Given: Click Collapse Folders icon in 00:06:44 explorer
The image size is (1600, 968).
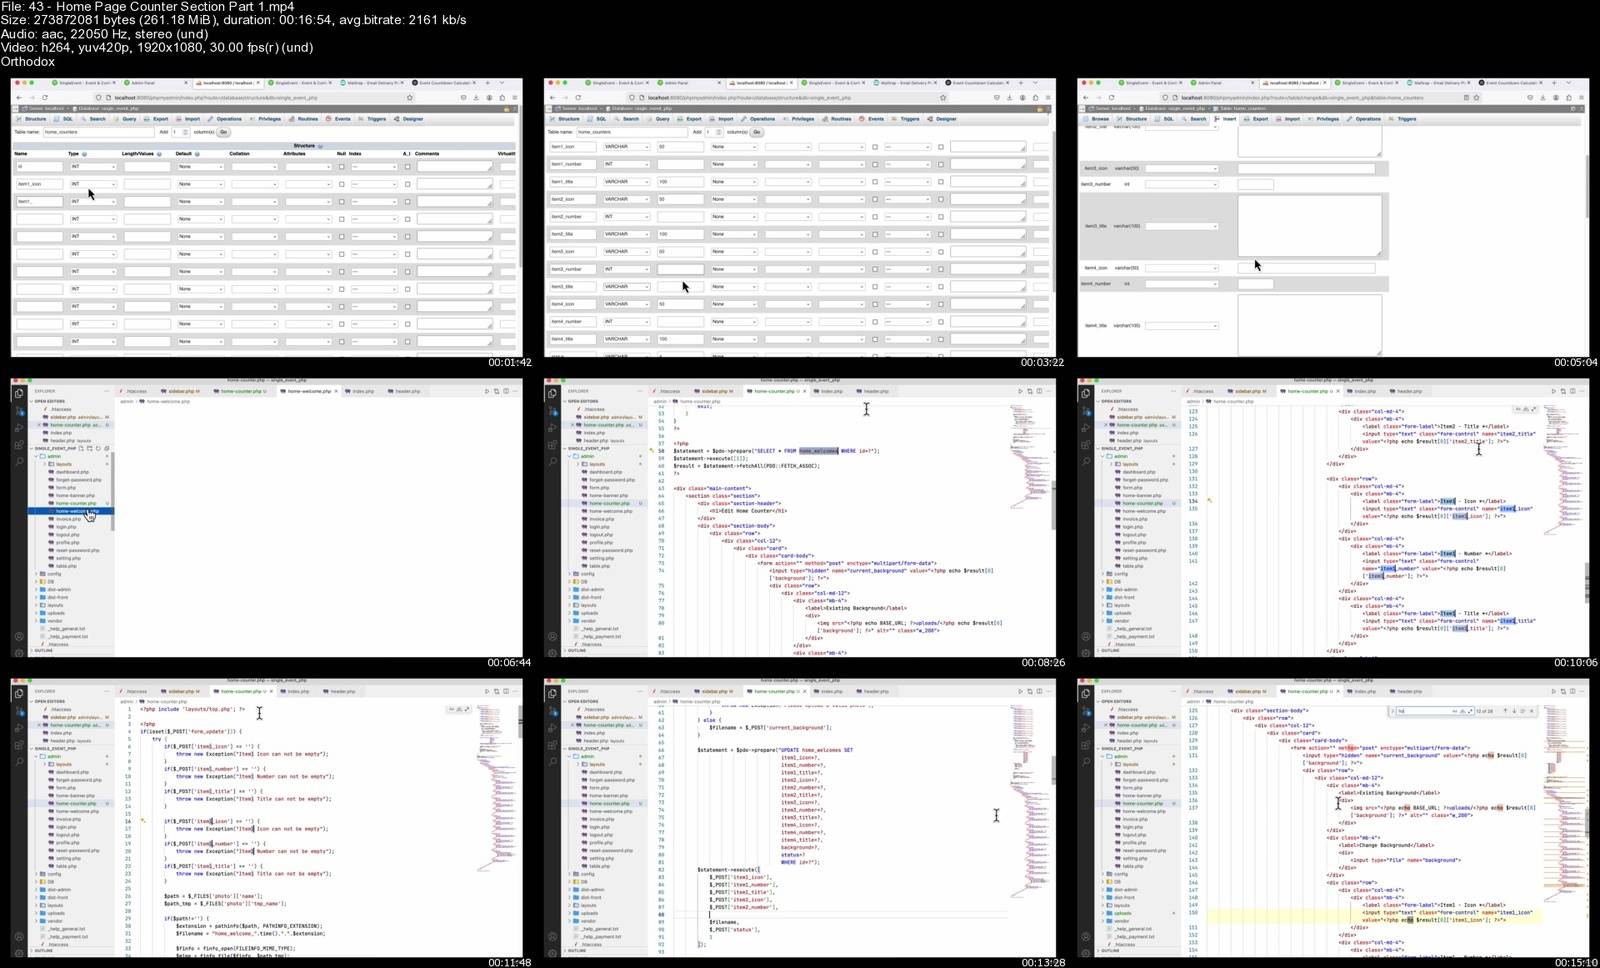Looking at the screenshot, I should [106, 448].
